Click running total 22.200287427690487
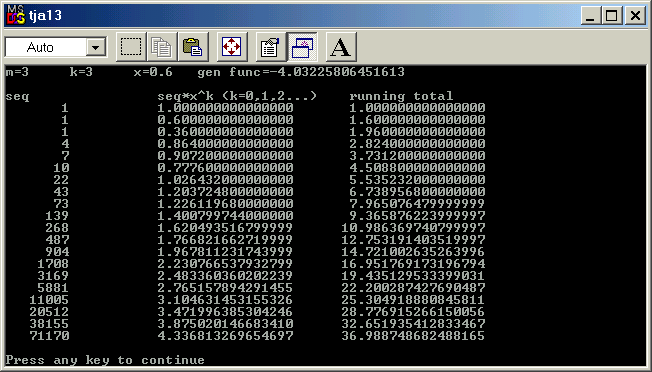 click(x=413, y=288)
